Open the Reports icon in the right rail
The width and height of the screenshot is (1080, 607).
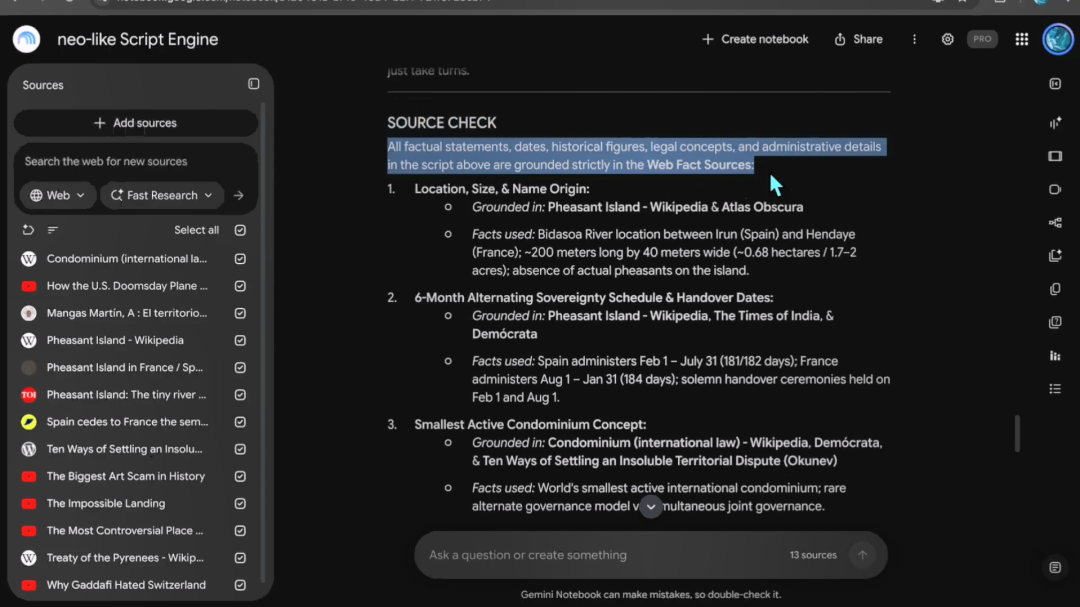pos(1055,256)
